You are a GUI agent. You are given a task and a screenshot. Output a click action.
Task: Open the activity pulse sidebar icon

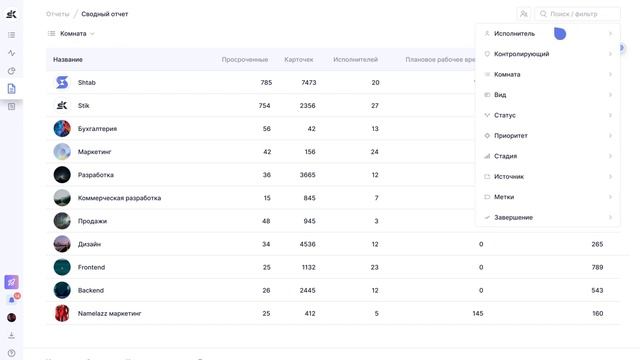click(11, 53)
